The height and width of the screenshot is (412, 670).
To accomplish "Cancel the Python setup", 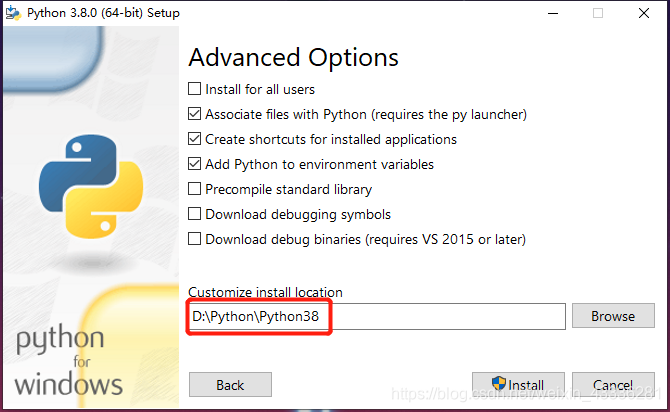I will (613, 385).
